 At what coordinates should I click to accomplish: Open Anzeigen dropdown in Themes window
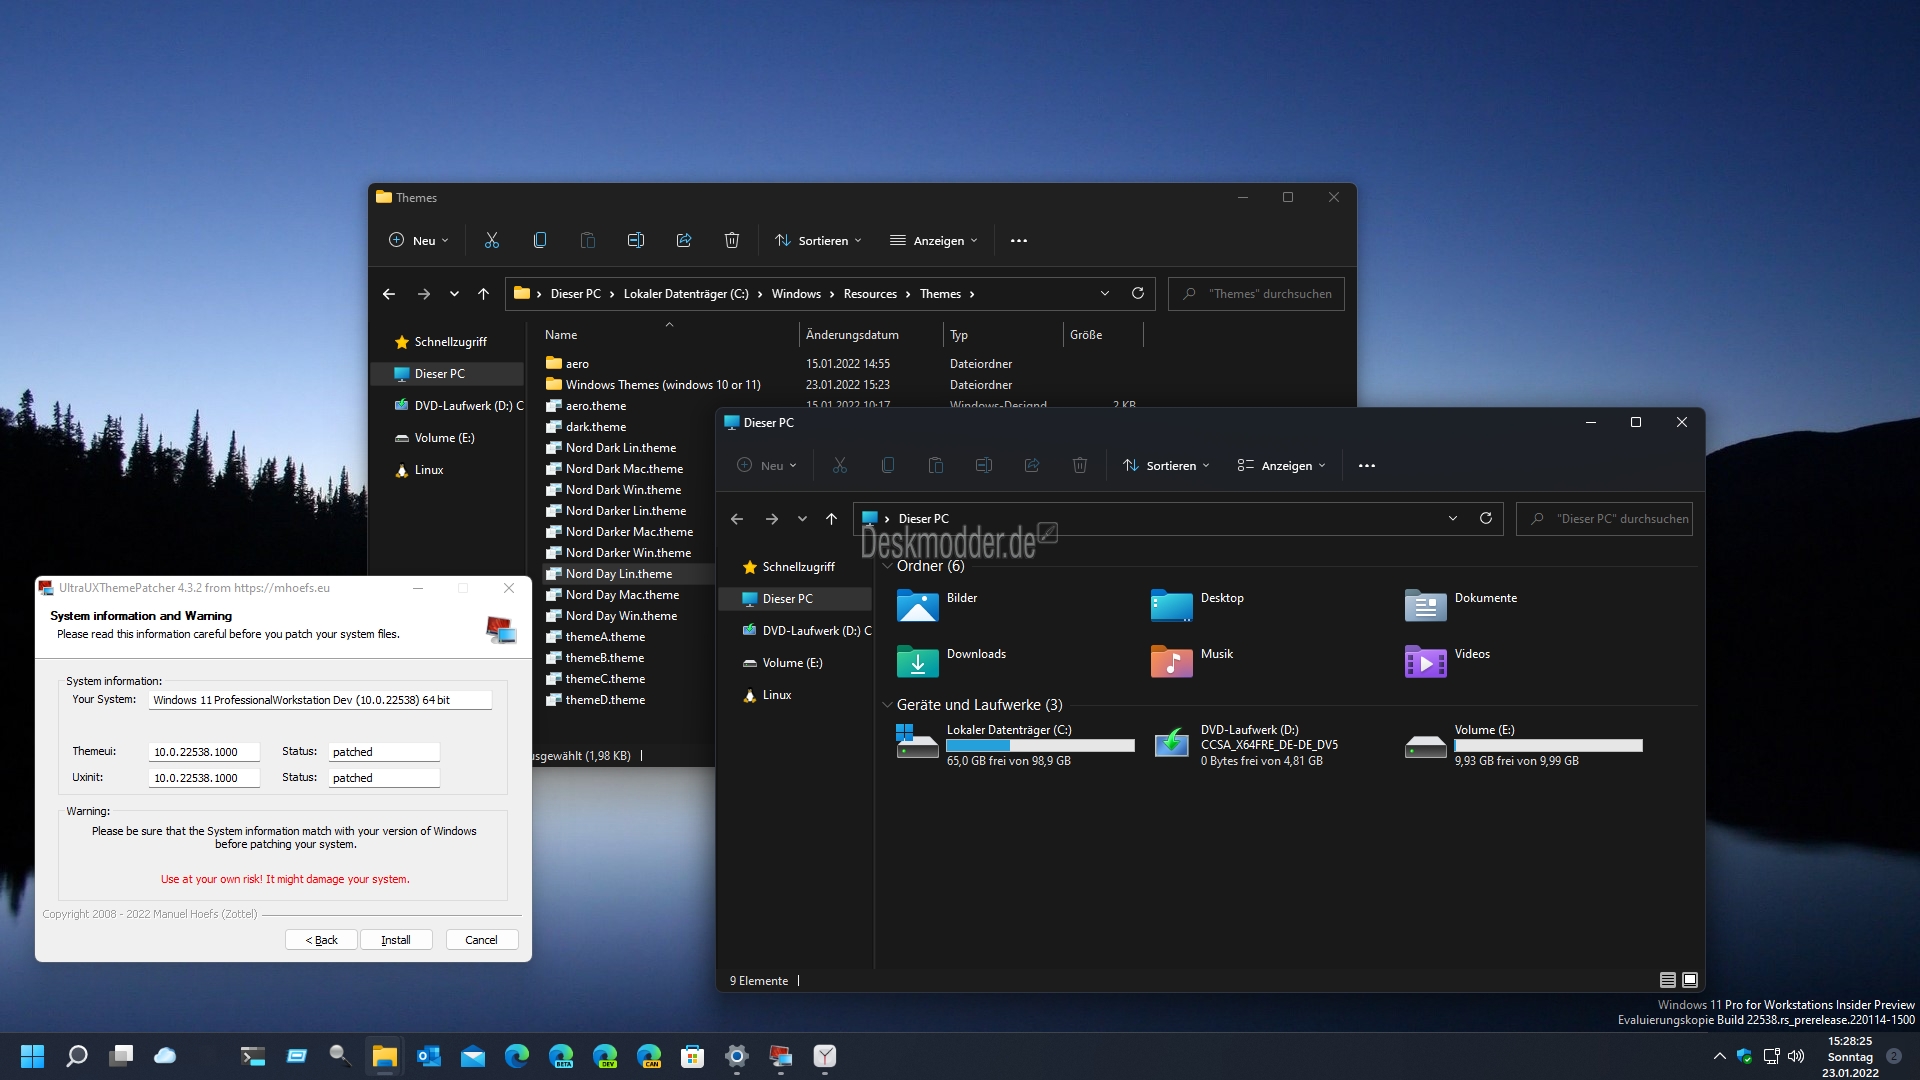(934, 240)
